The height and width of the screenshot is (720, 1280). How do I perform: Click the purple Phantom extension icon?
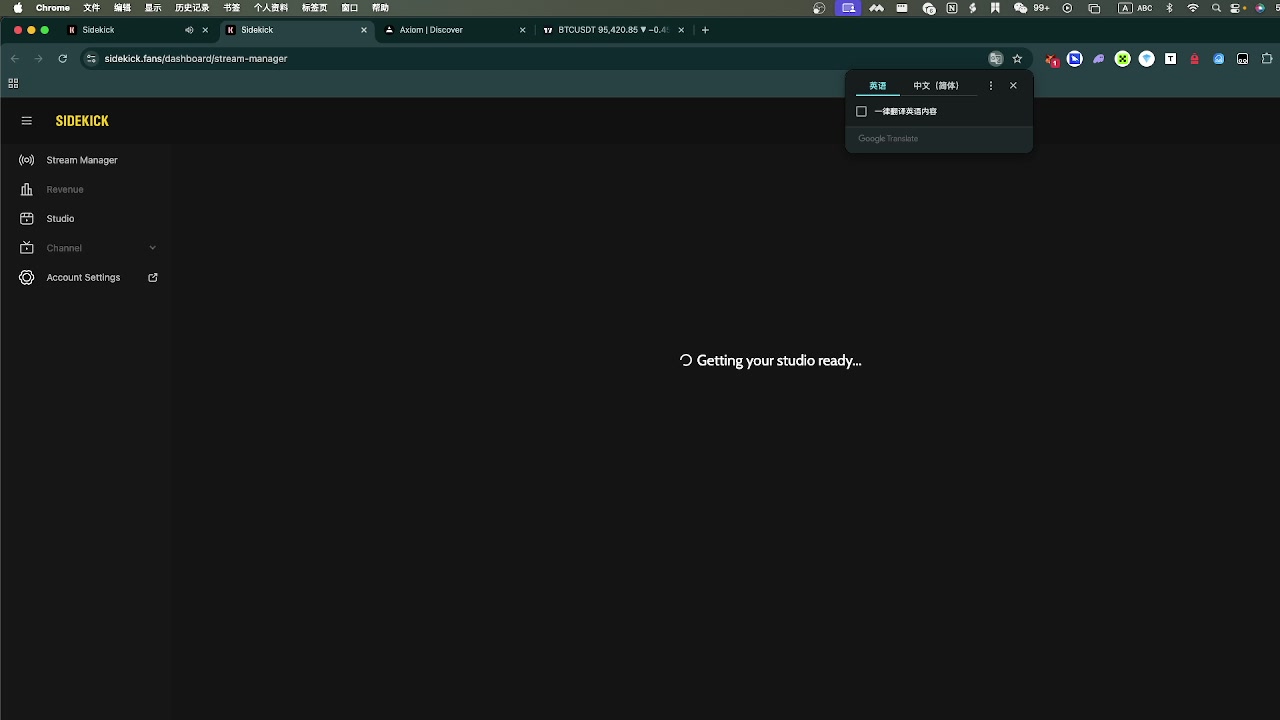coord(1099,59)
